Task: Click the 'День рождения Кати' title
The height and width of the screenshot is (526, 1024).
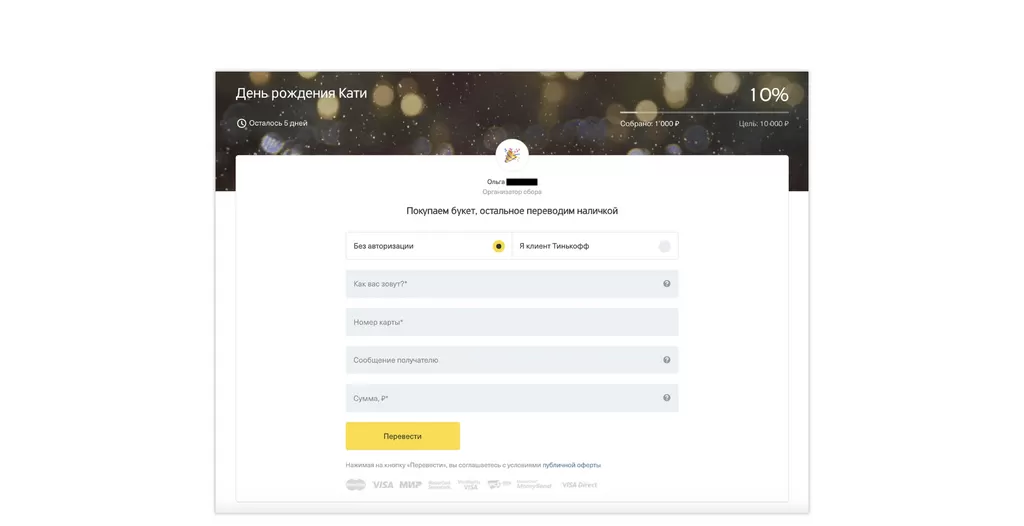Action: point(301,94)
